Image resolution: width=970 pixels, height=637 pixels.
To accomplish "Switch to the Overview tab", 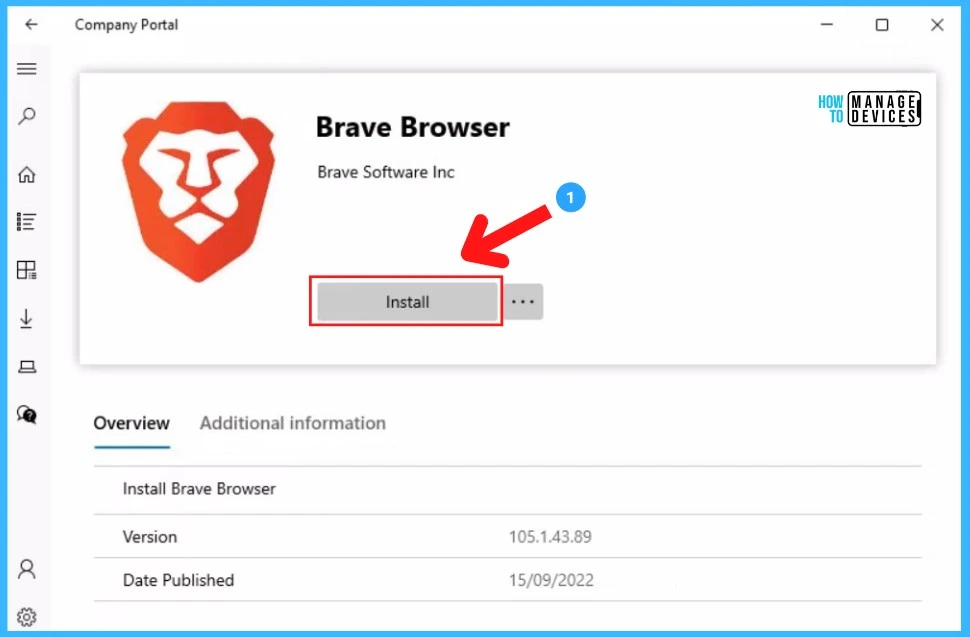I will [x=131, y=423].
